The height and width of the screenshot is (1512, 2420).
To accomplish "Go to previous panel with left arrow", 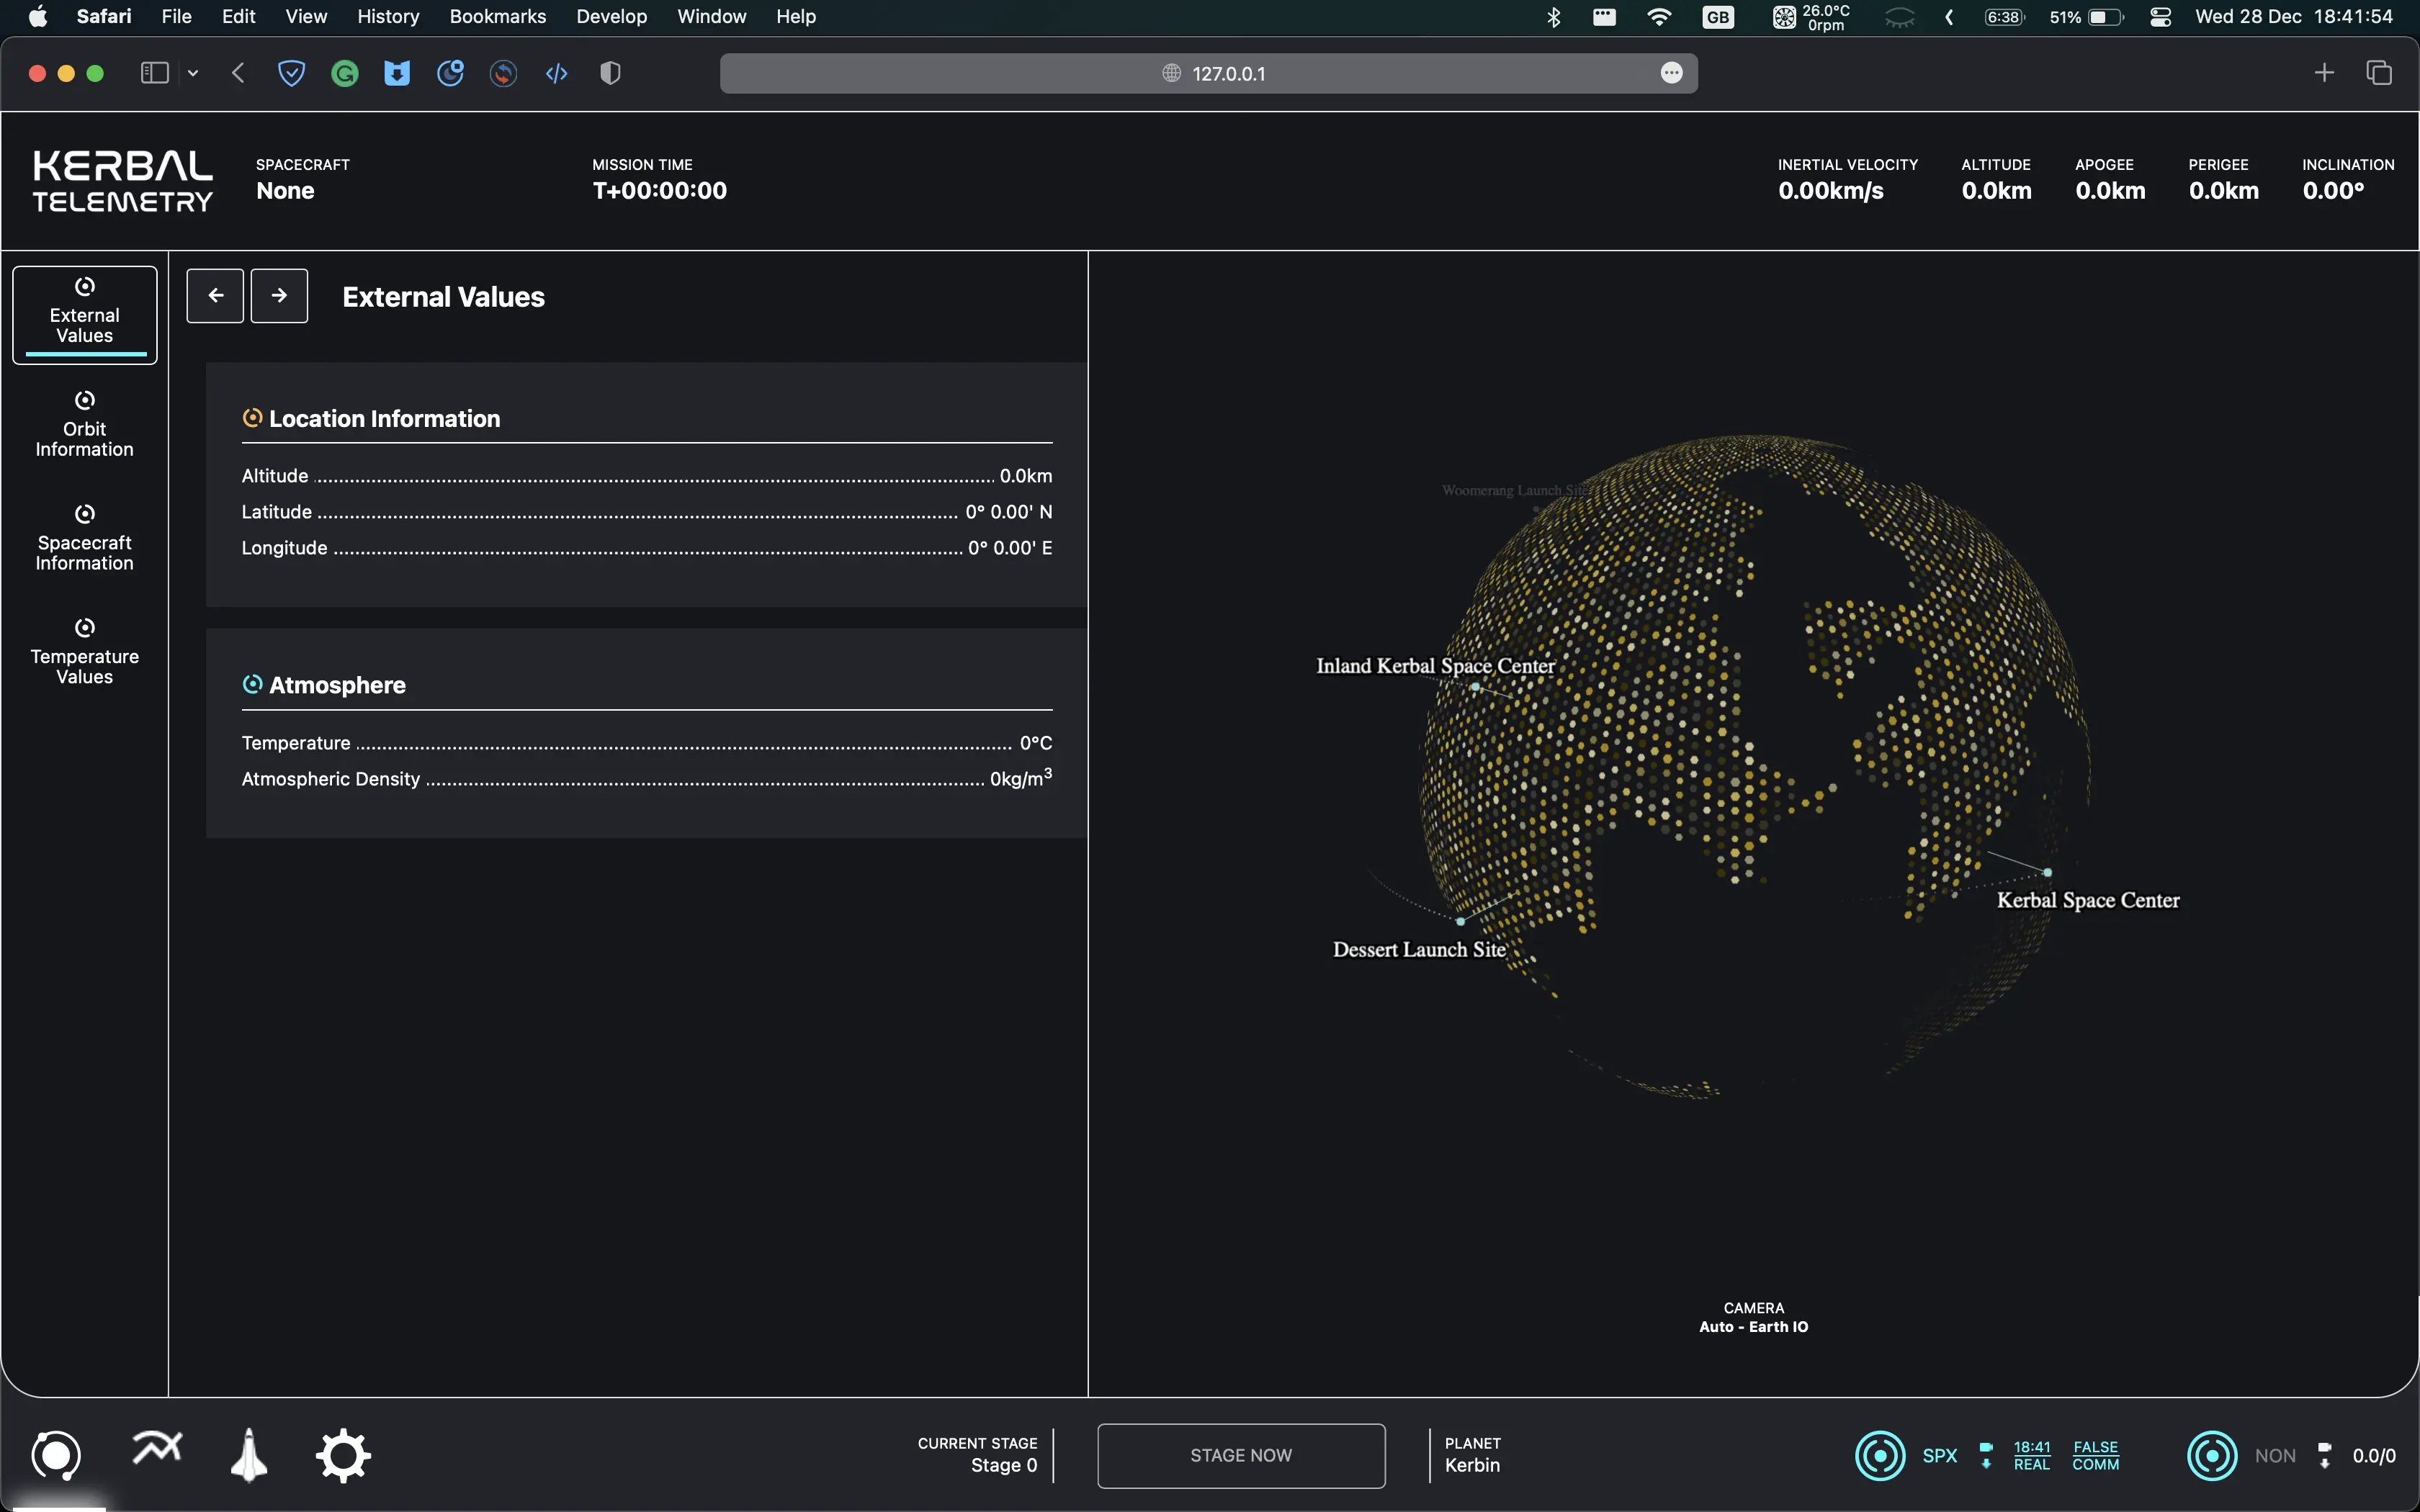I will click(215, 296).
